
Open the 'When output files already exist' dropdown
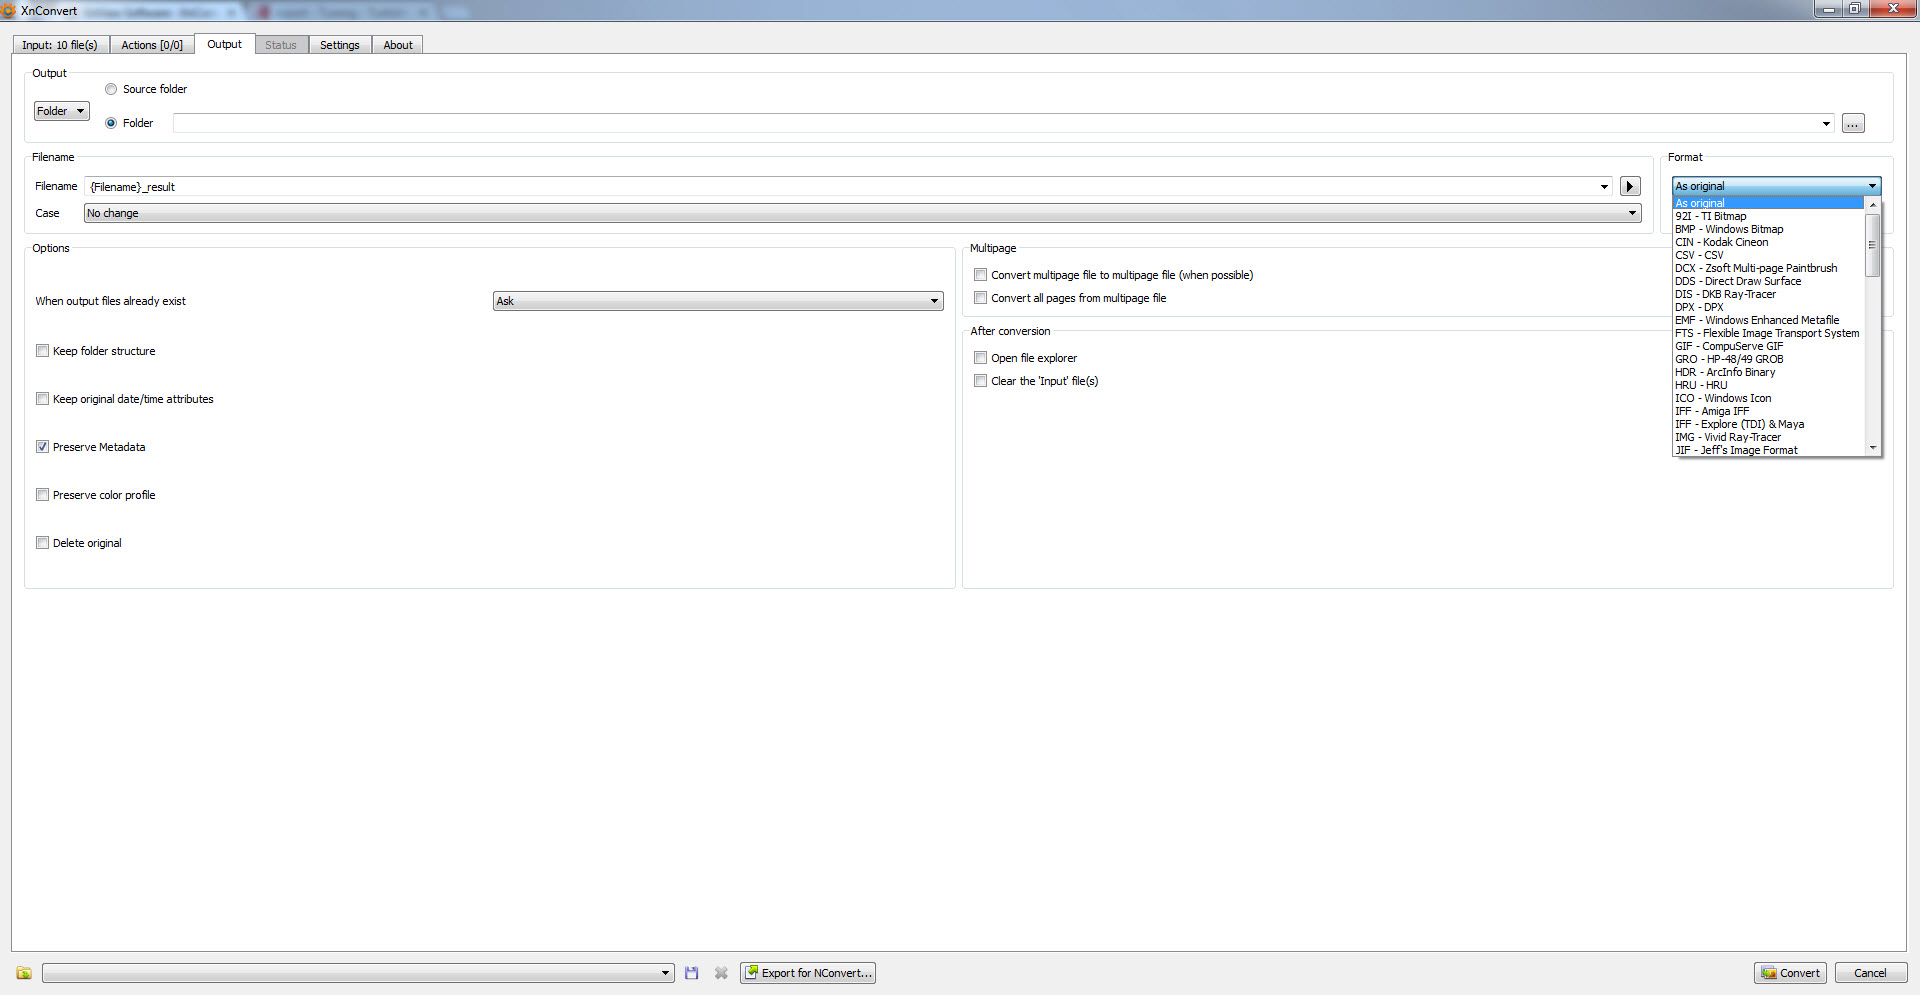point(934,300)
